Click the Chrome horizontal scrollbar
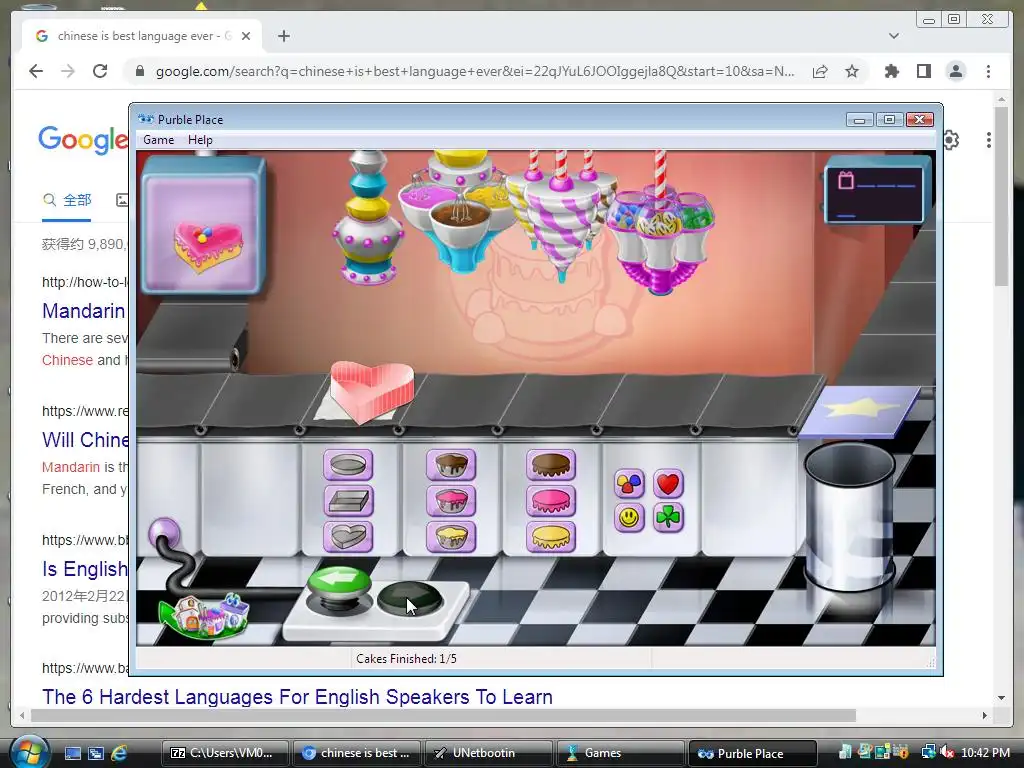The height and width of the screenshot is (768, 1024). pos(443,716)
